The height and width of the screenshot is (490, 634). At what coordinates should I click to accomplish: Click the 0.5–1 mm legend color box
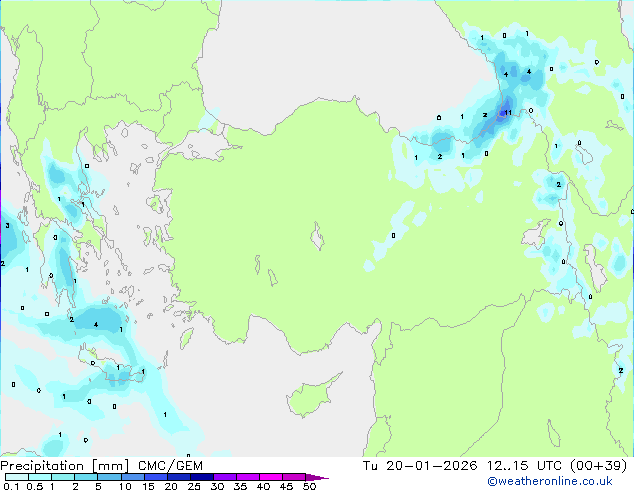[x=40, y=477]
